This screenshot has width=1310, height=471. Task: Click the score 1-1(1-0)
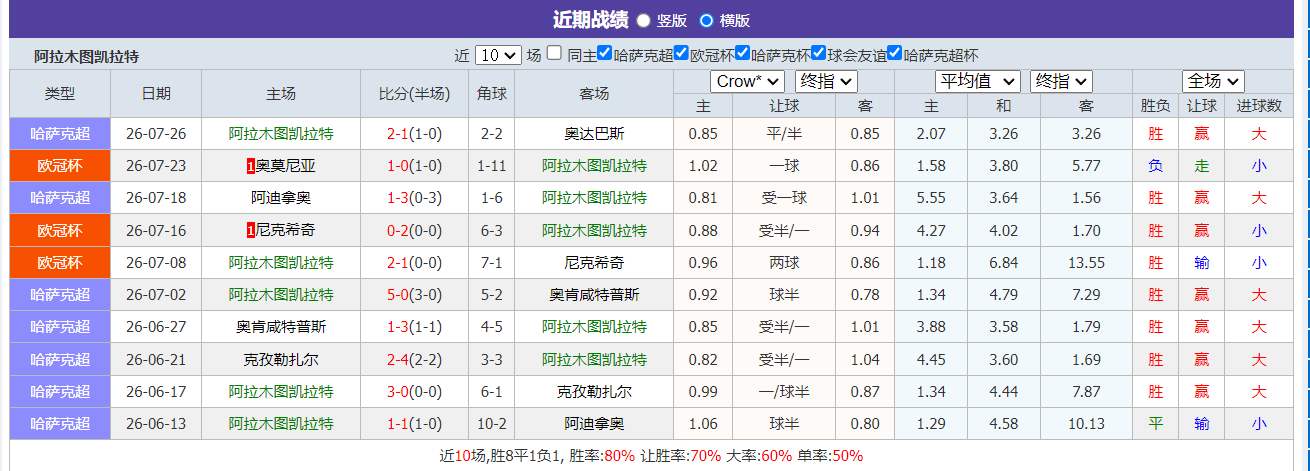click(x=414, y=424)
